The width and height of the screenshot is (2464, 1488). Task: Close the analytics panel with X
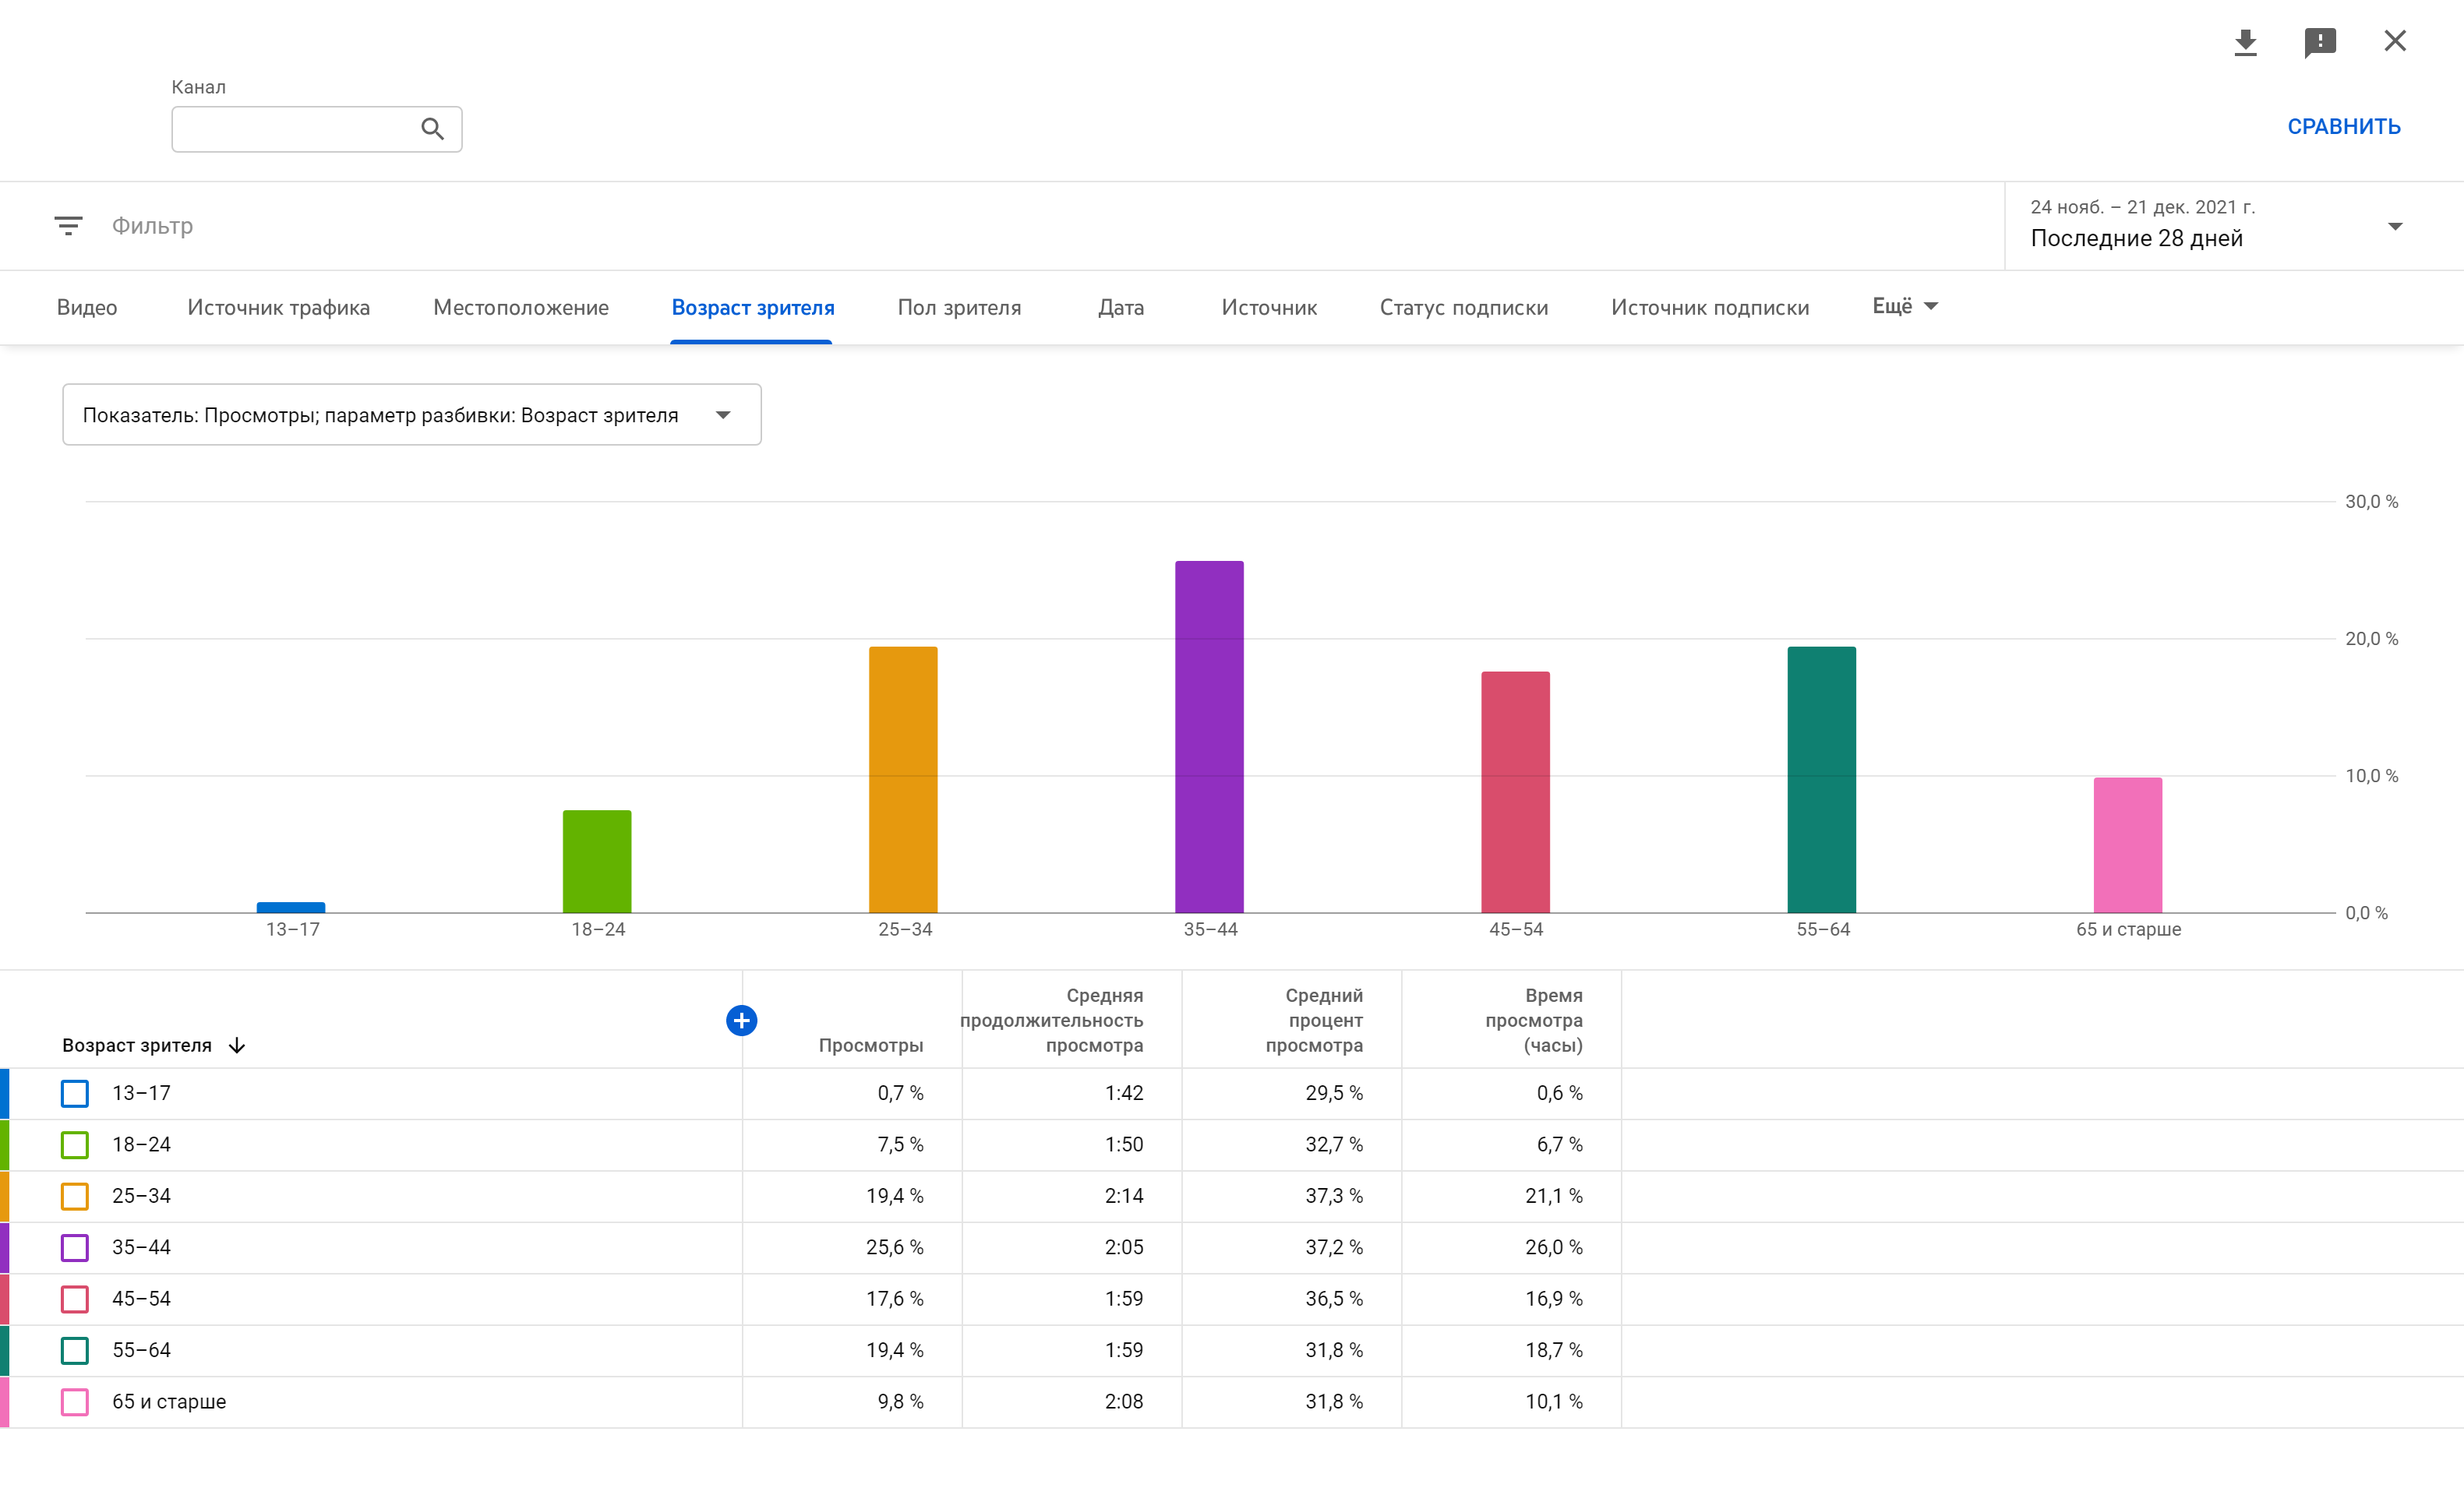pyautogui.click(x=2394, y=41)
